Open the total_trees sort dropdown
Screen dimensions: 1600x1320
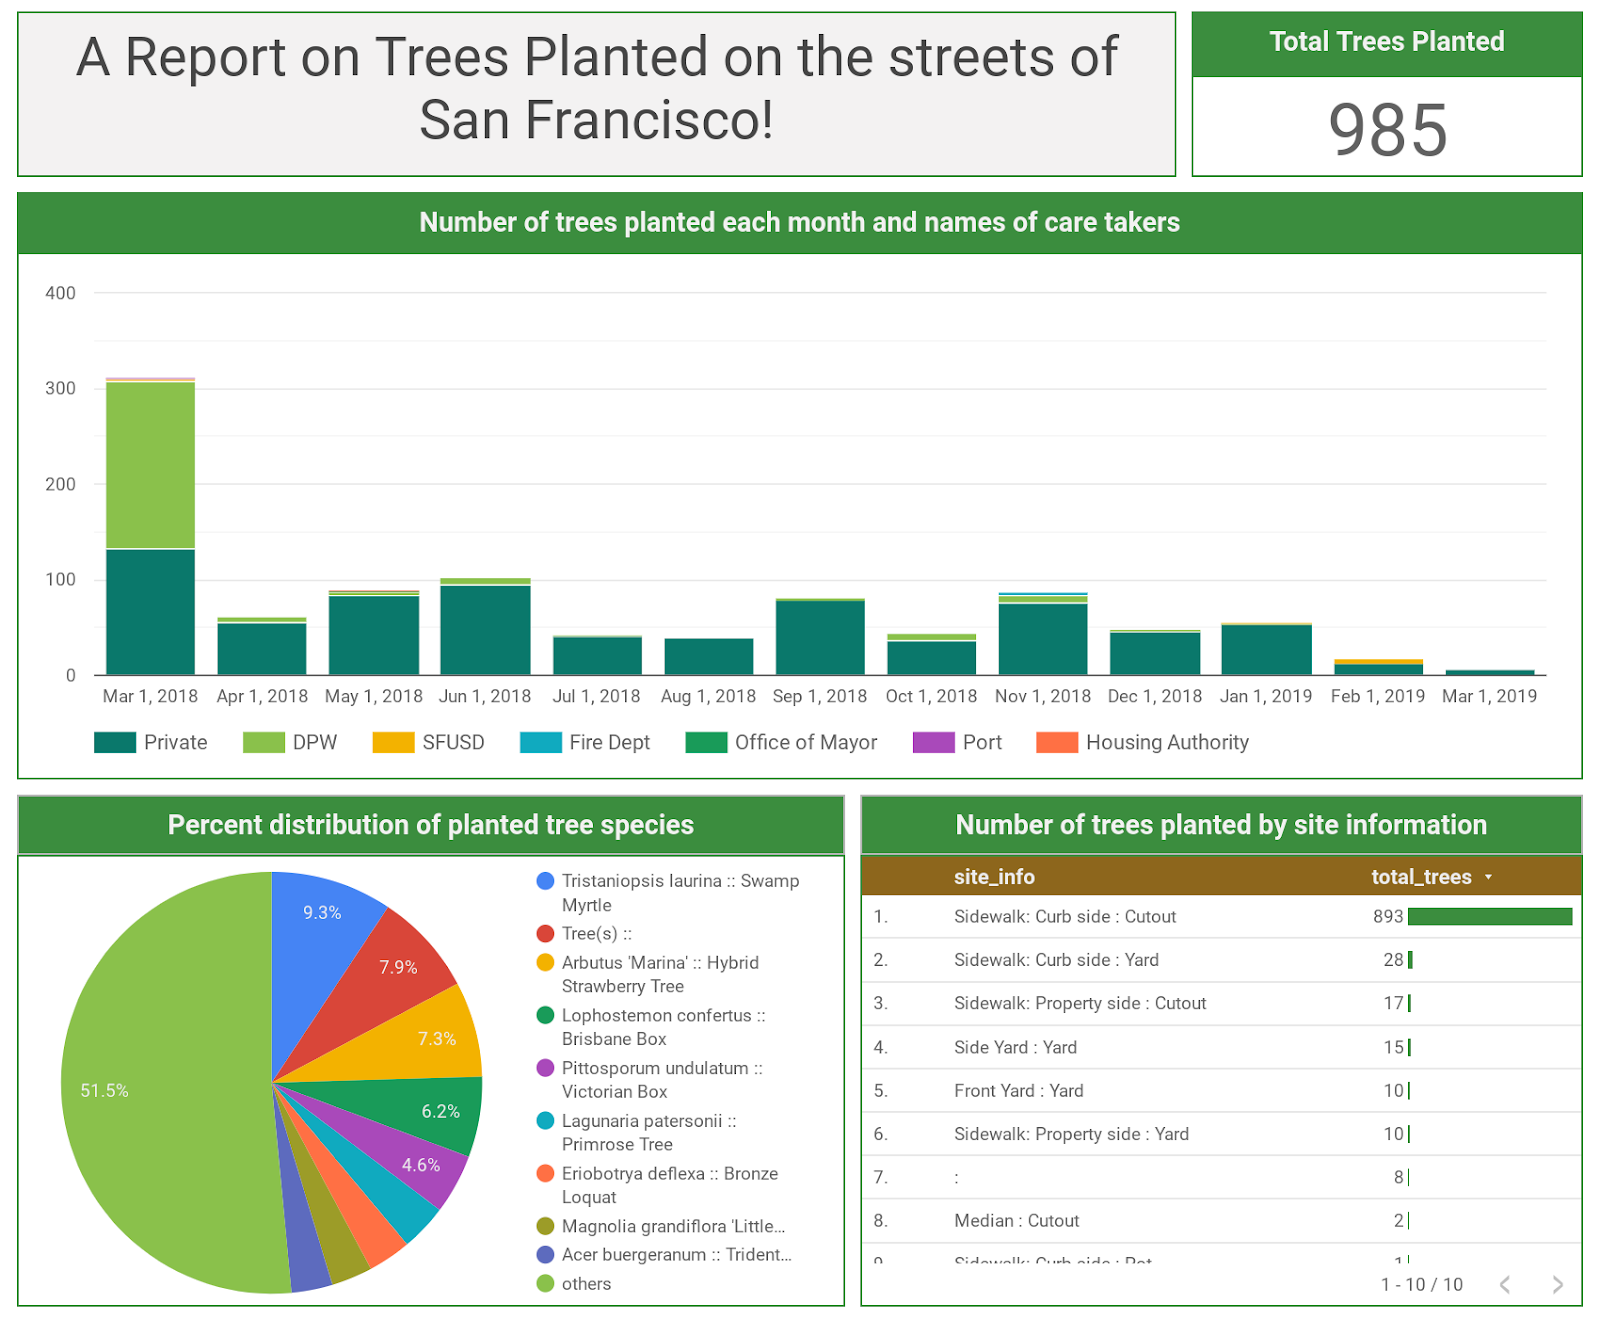coord(1489,876)
